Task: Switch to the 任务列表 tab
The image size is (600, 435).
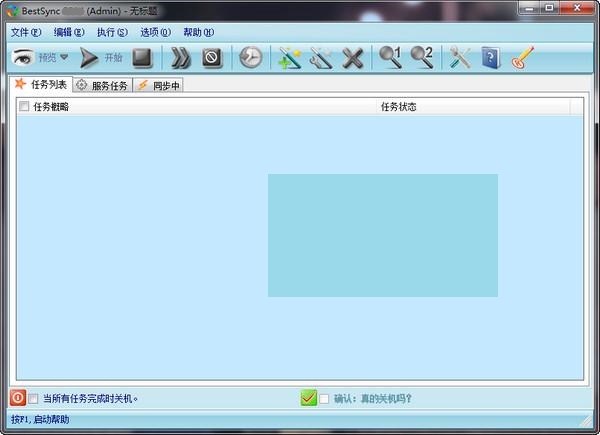Action: point(41,85)
